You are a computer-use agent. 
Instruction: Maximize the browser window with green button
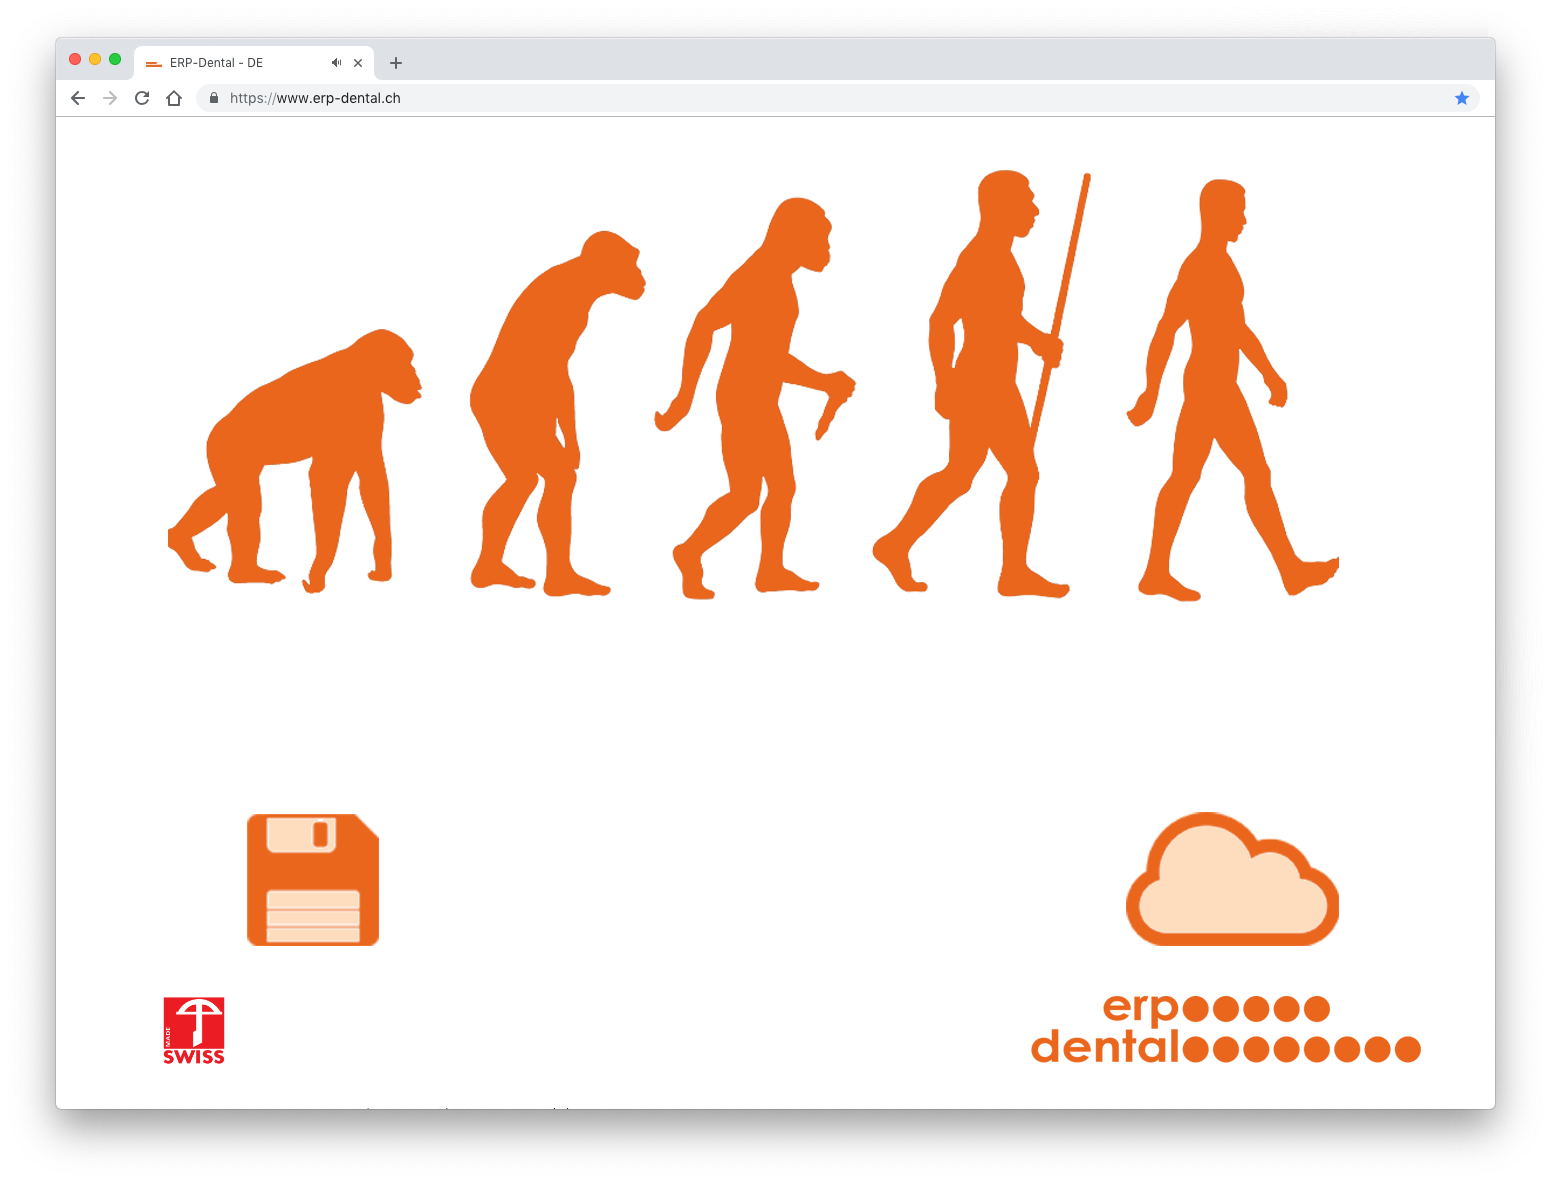point(115,59)
